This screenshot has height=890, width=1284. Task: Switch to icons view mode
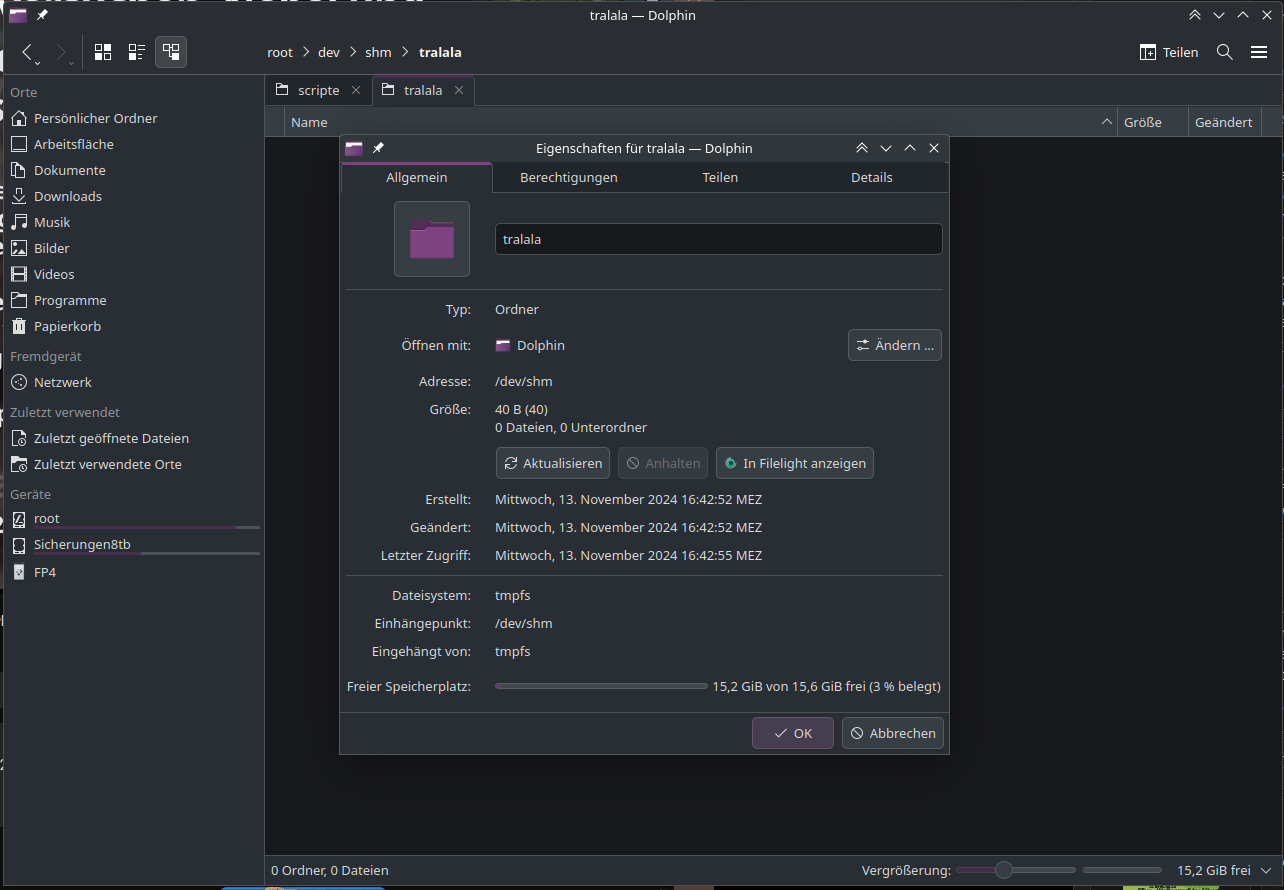[x=102, y=52]
